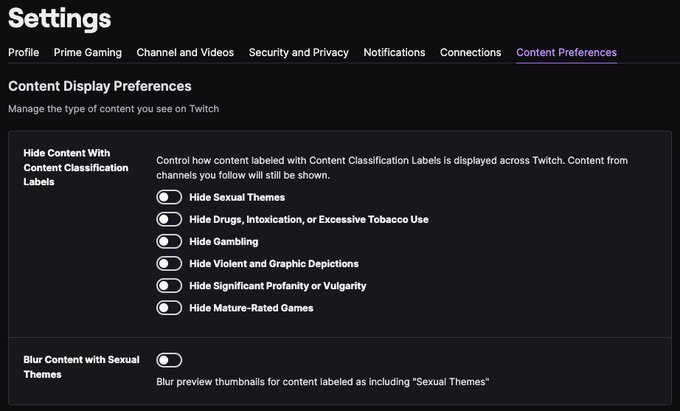Go to Security and Privacy tab

point(298,52)
